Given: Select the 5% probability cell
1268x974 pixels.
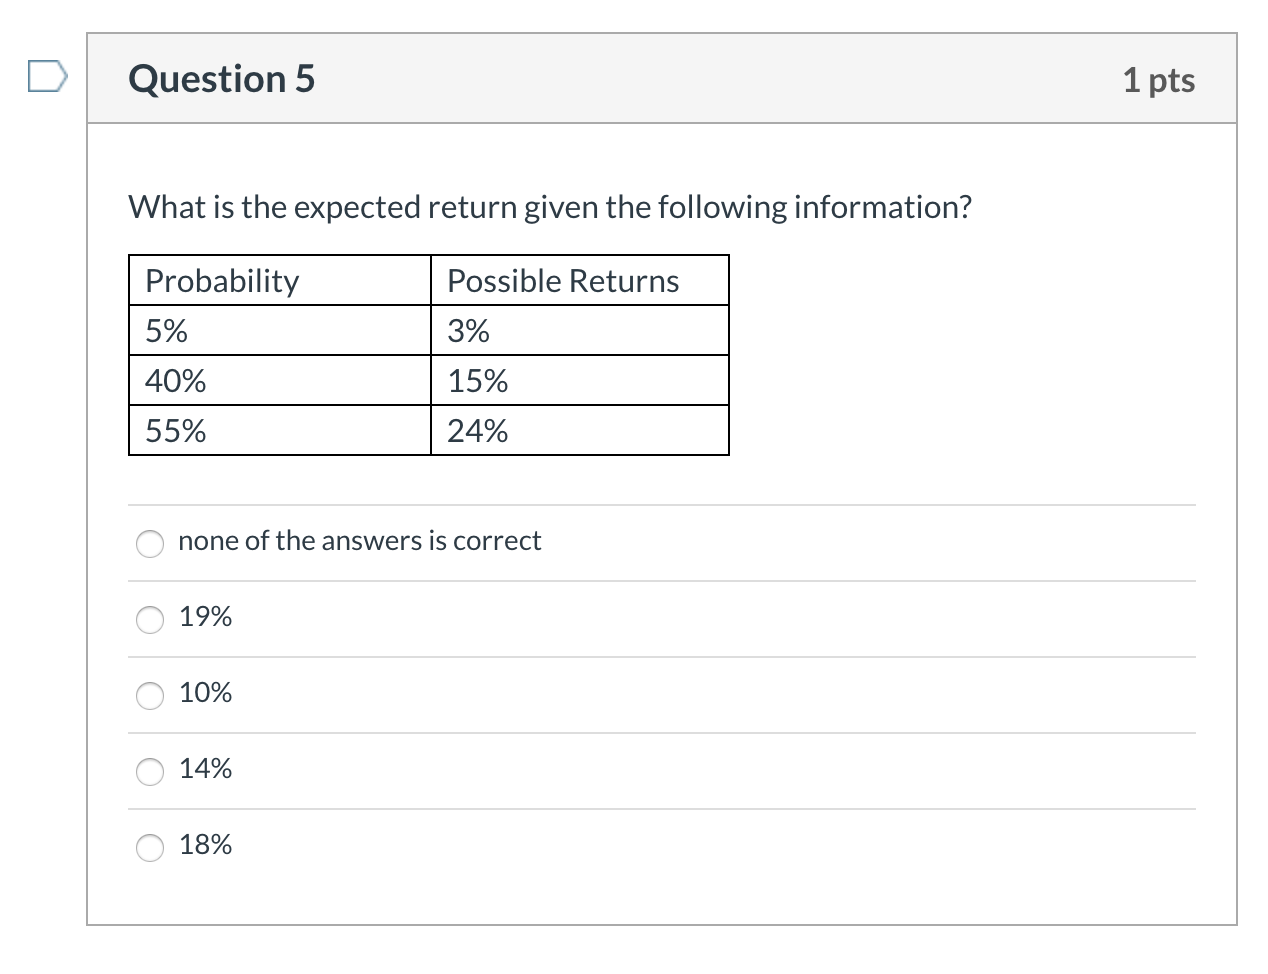Looking at the screenshot, I should point(166,331).
